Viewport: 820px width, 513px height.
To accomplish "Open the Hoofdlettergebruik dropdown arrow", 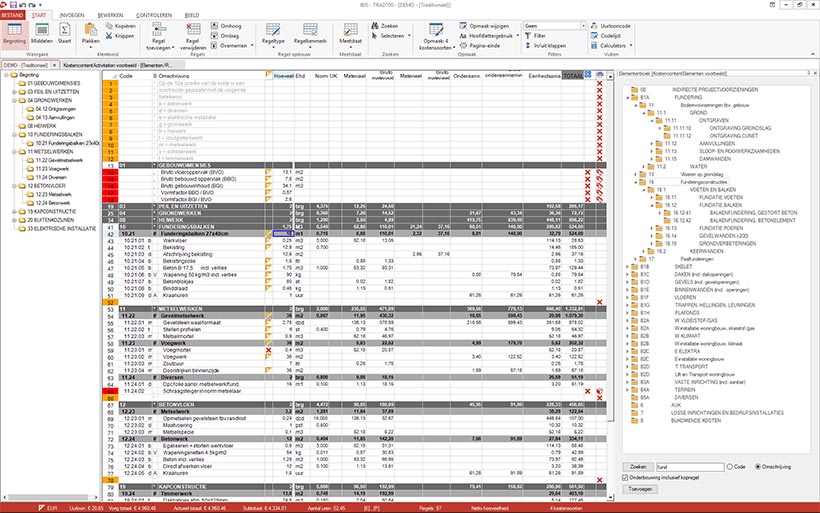I will pos(518,36).
